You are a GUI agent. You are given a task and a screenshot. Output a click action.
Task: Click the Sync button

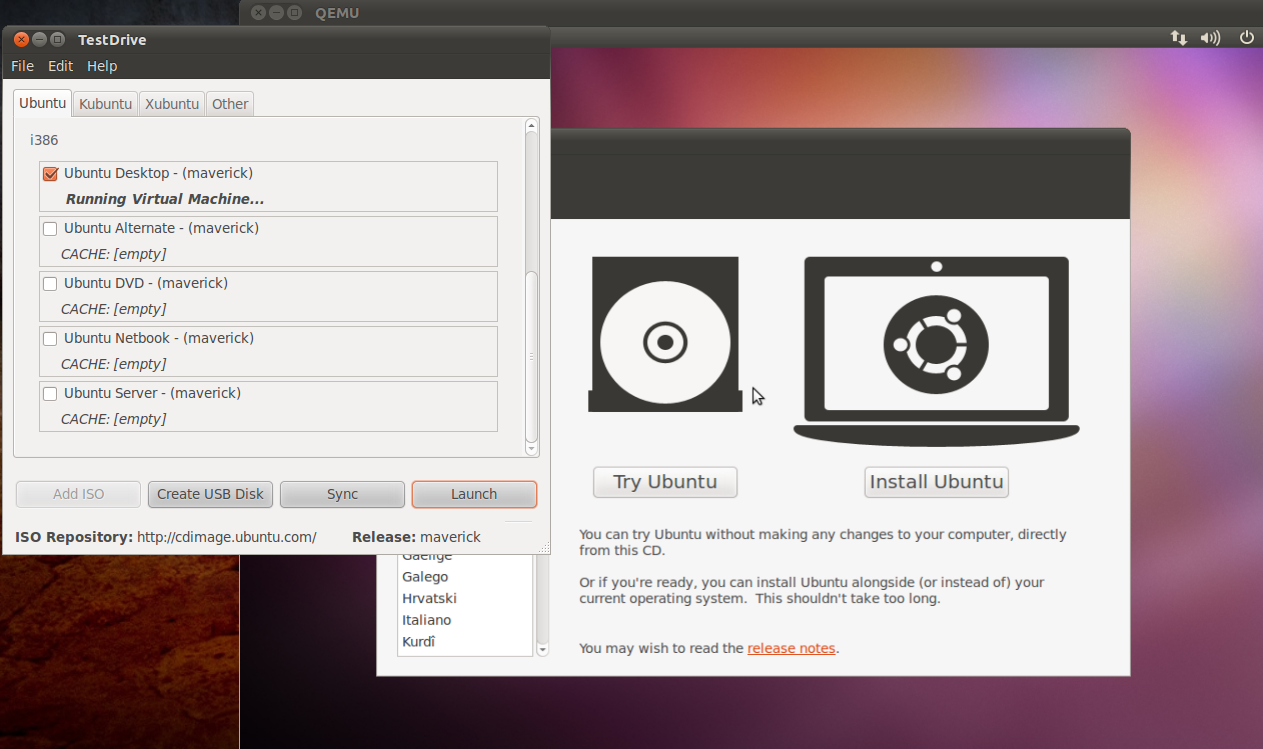tap(342, 494)
